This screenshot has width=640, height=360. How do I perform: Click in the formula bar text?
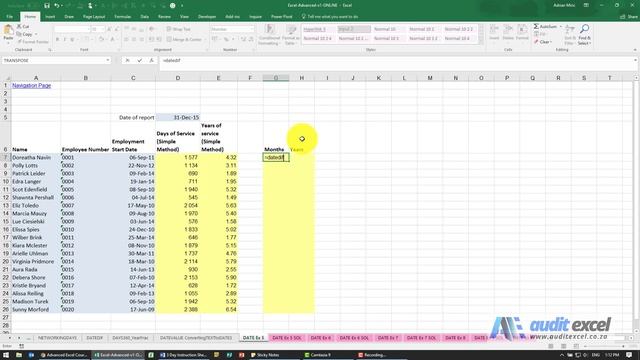tap(171, 60)
